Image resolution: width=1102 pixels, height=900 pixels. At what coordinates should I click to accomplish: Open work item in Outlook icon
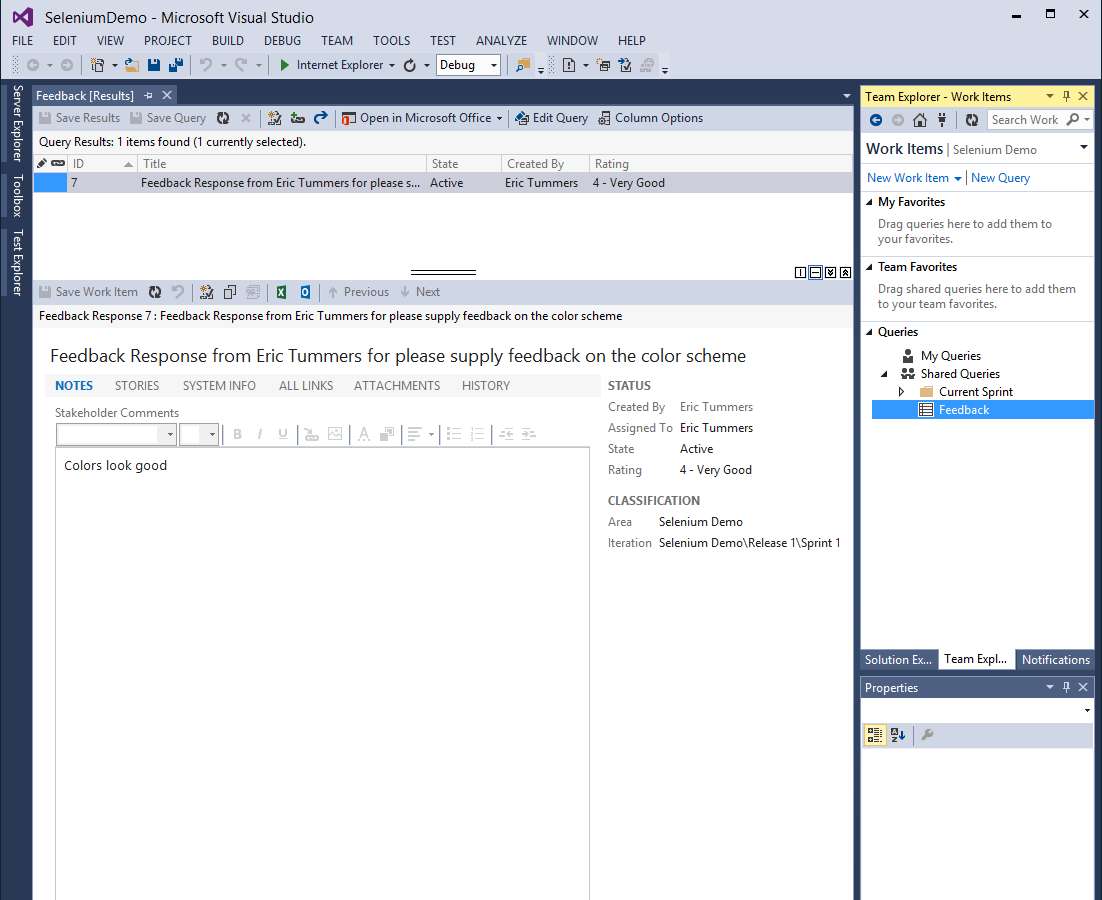click(305, 292)
